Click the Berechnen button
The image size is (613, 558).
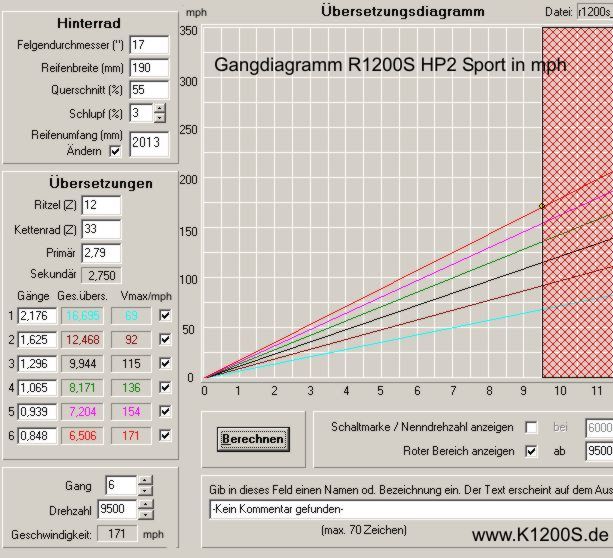click(x=253, y=439)
